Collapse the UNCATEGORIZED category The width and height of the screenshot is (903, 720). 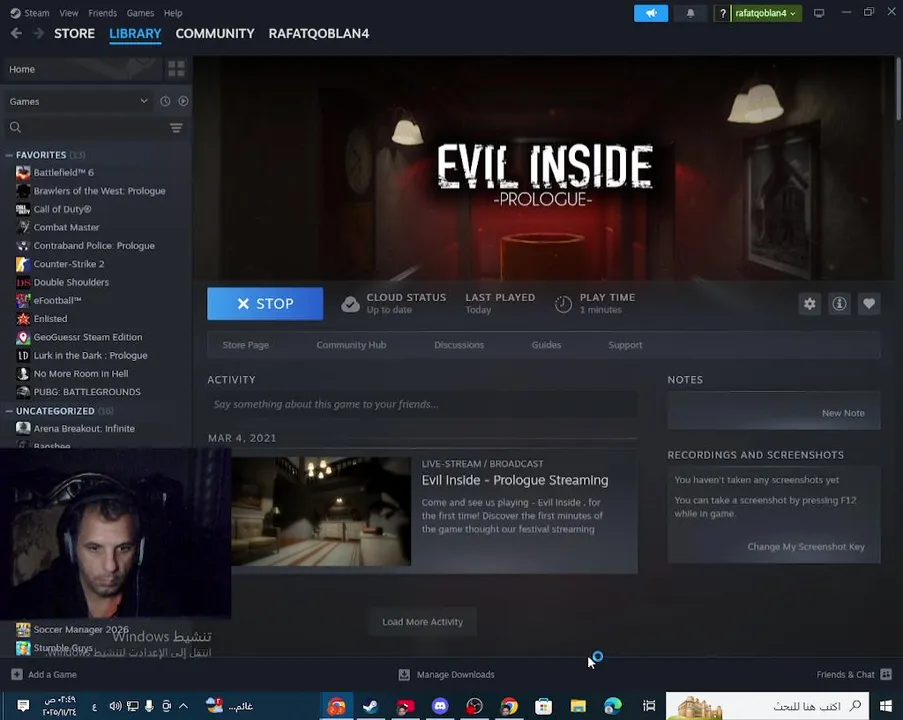9,411
